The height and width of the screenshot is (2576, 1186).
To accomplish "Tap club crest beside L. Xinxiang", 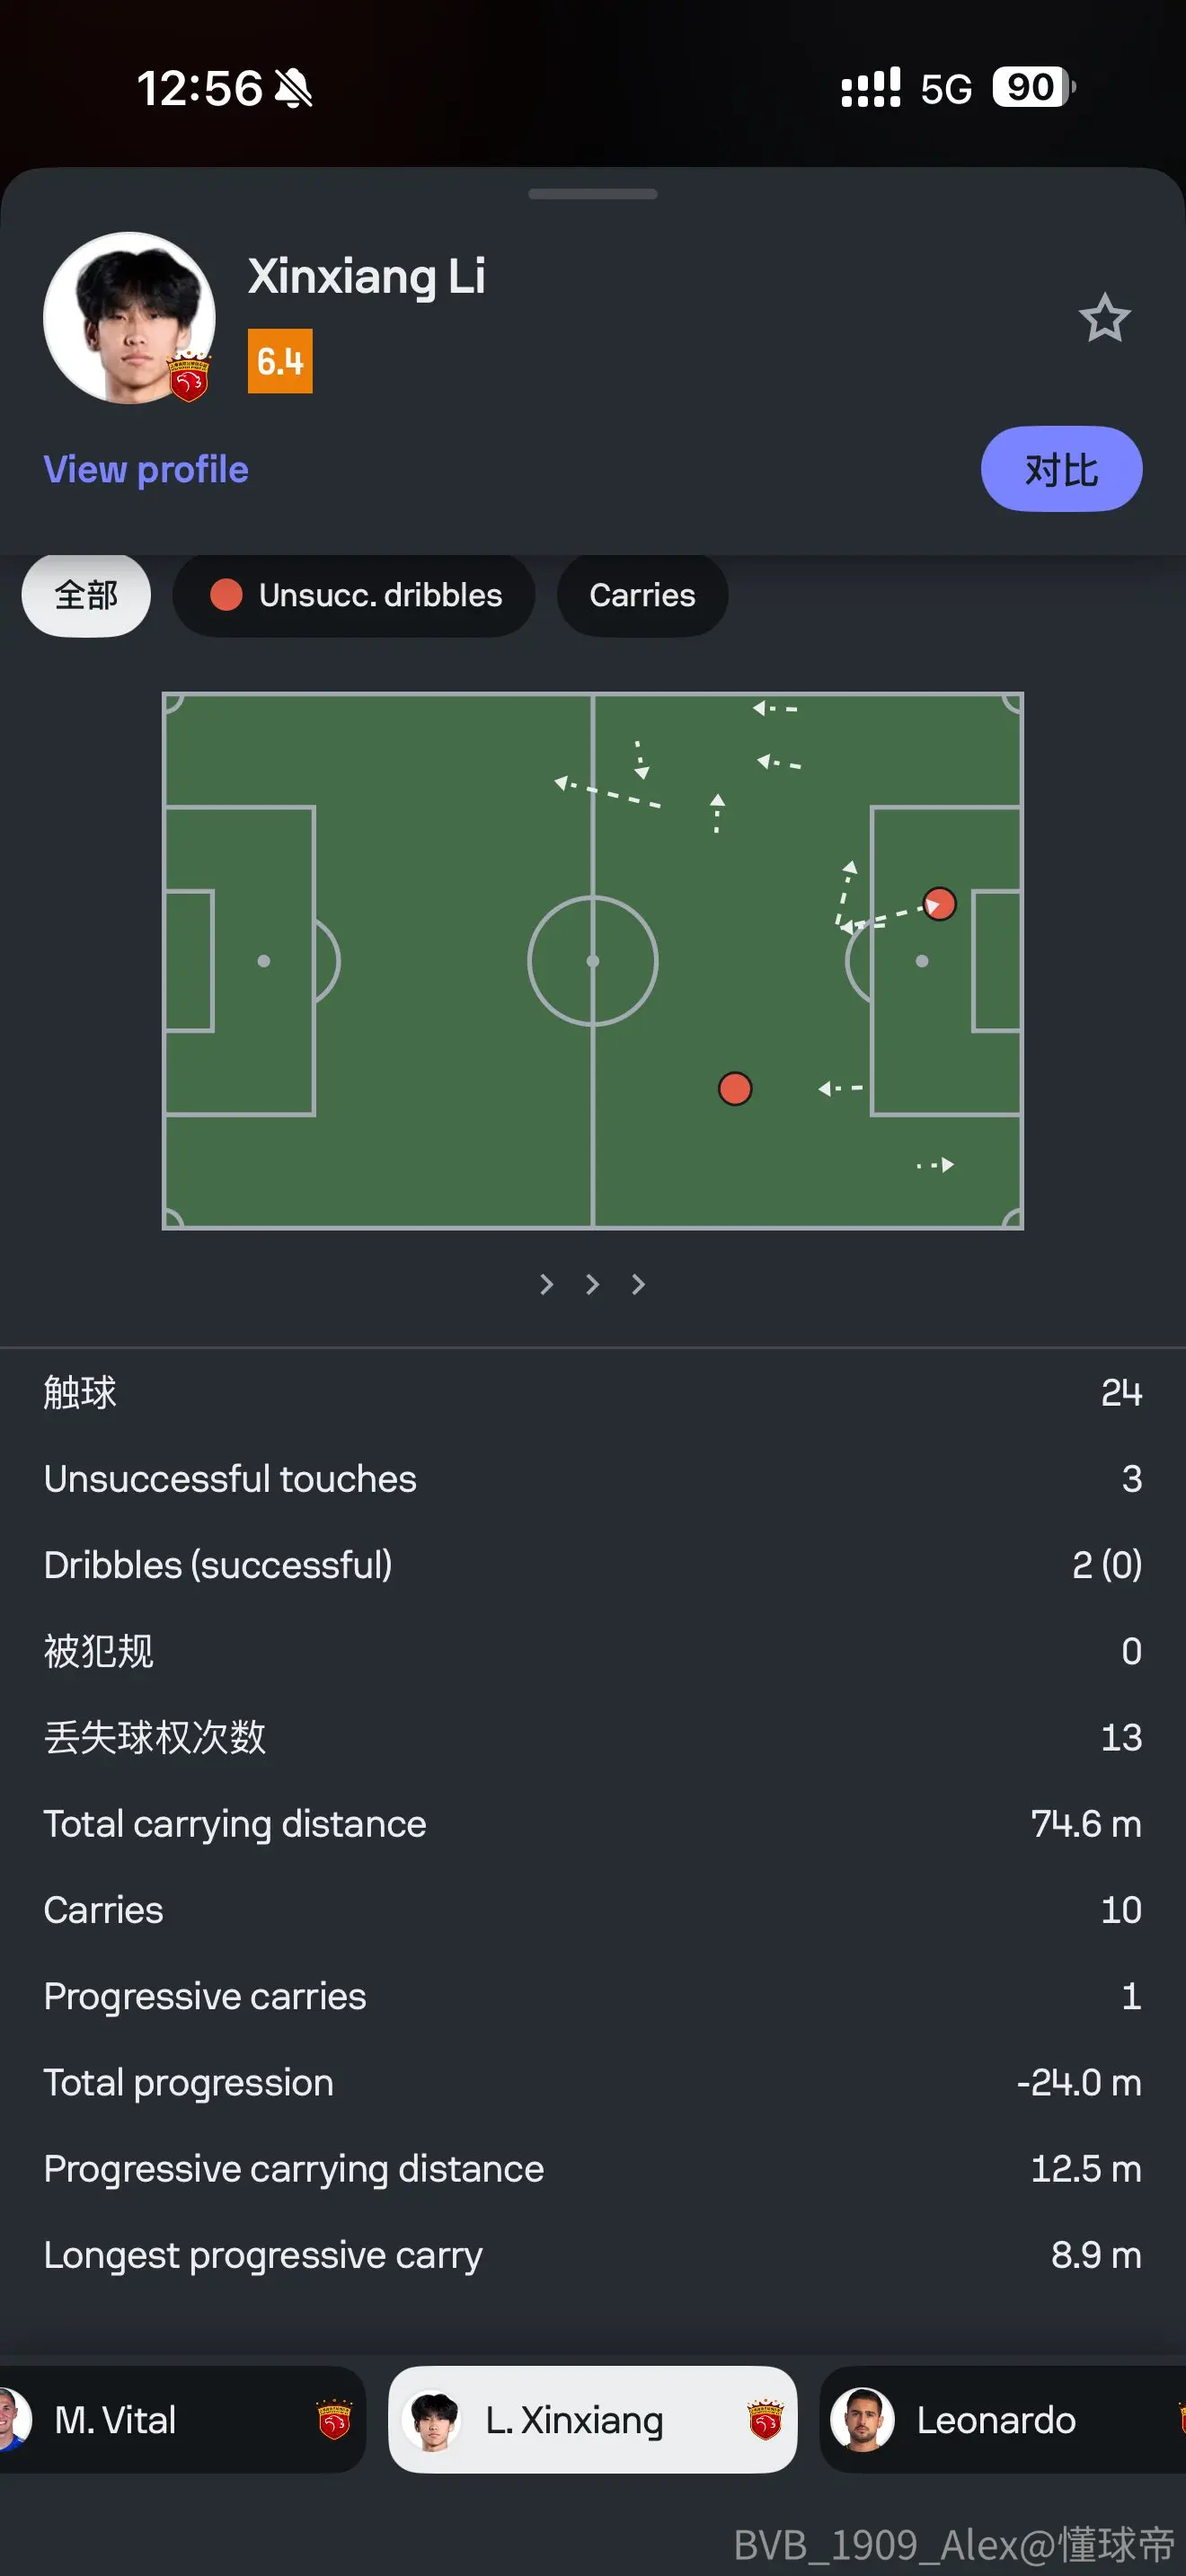I will coord(765,2420).
